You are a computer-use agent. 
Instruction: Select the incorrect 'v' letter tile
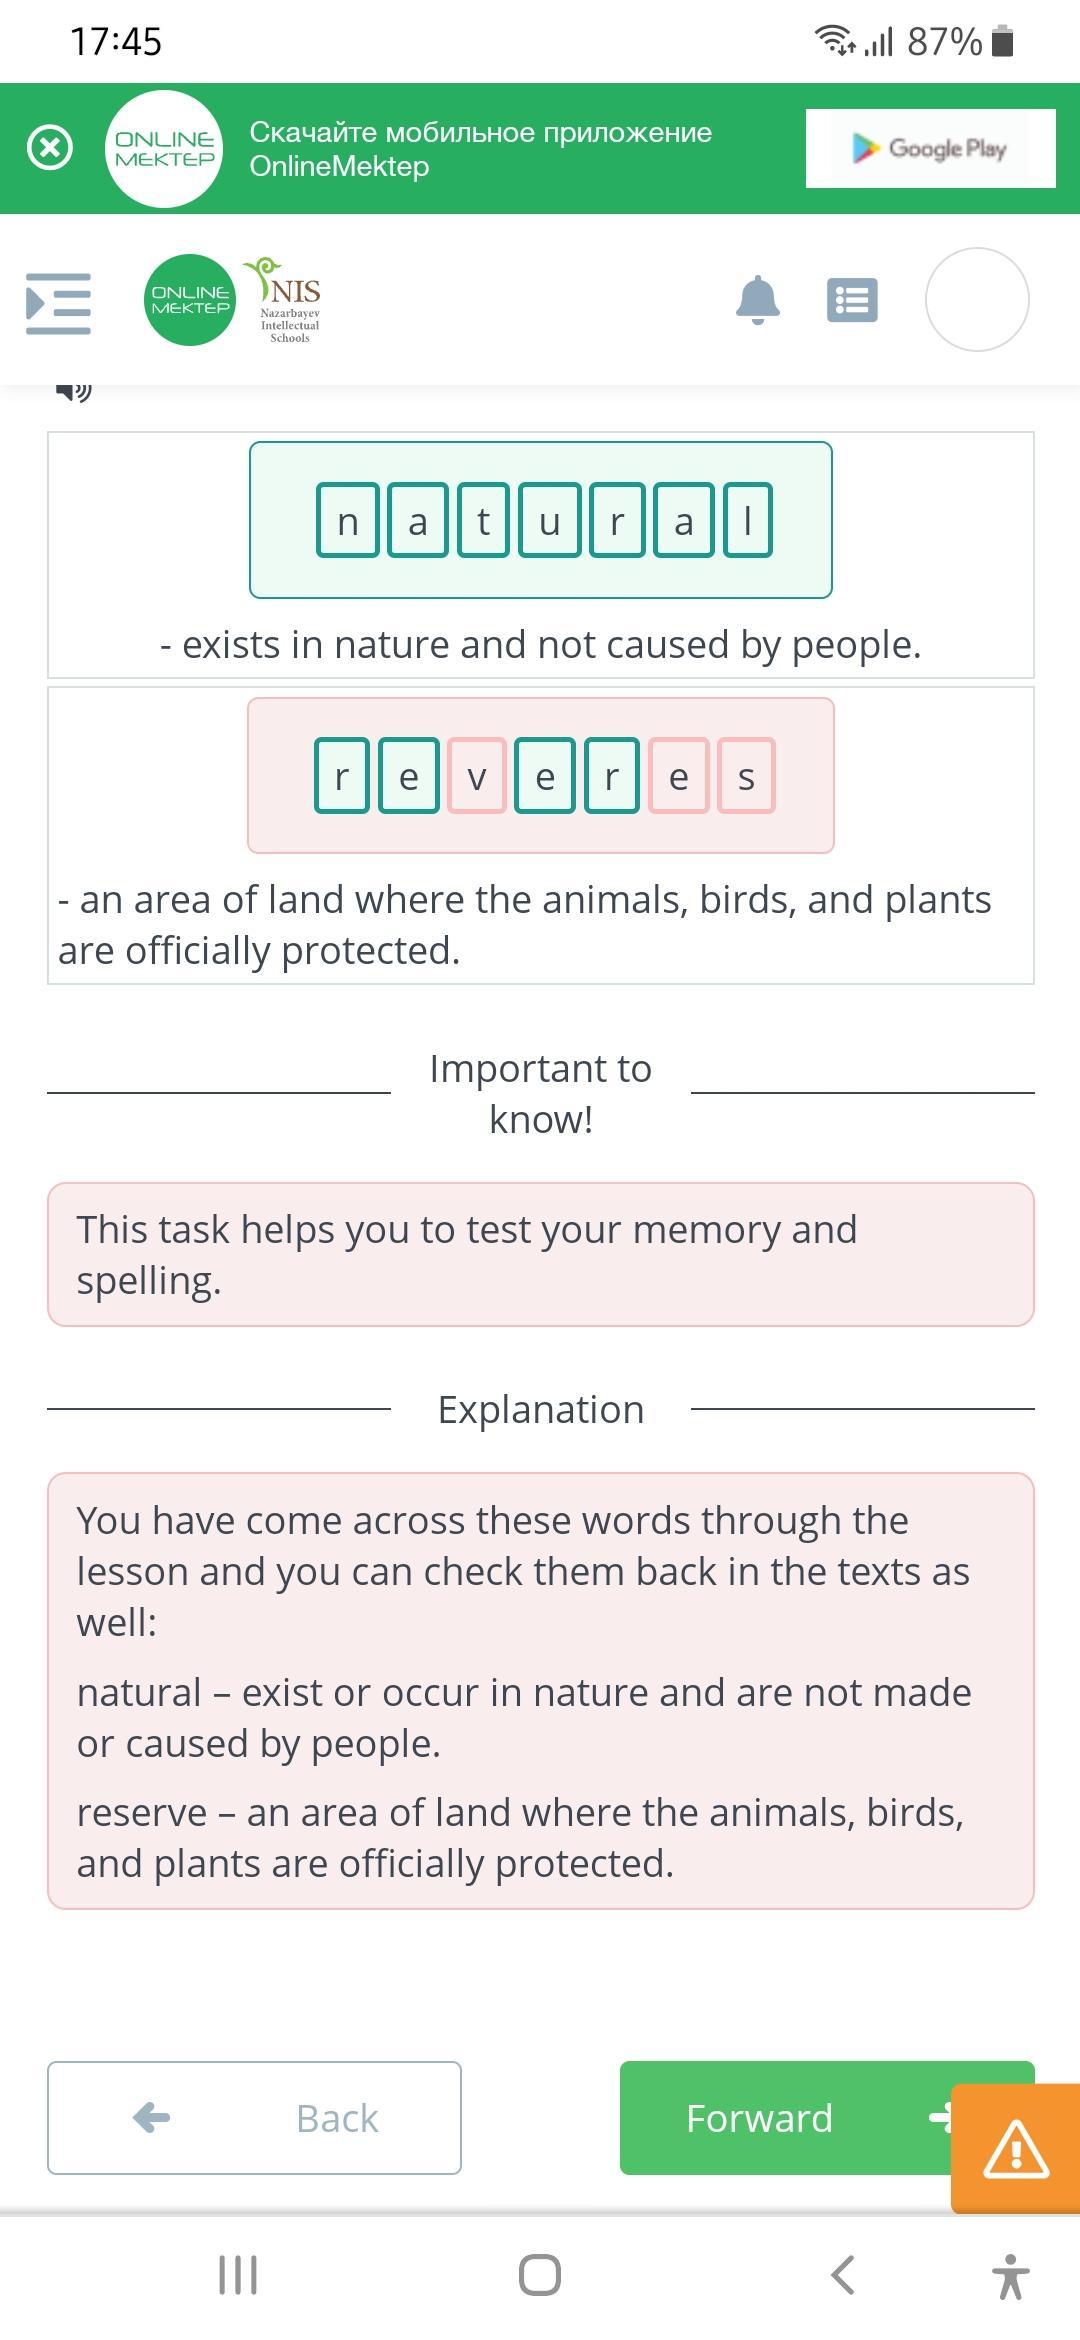pyautogui.click(x=477, y=776)
